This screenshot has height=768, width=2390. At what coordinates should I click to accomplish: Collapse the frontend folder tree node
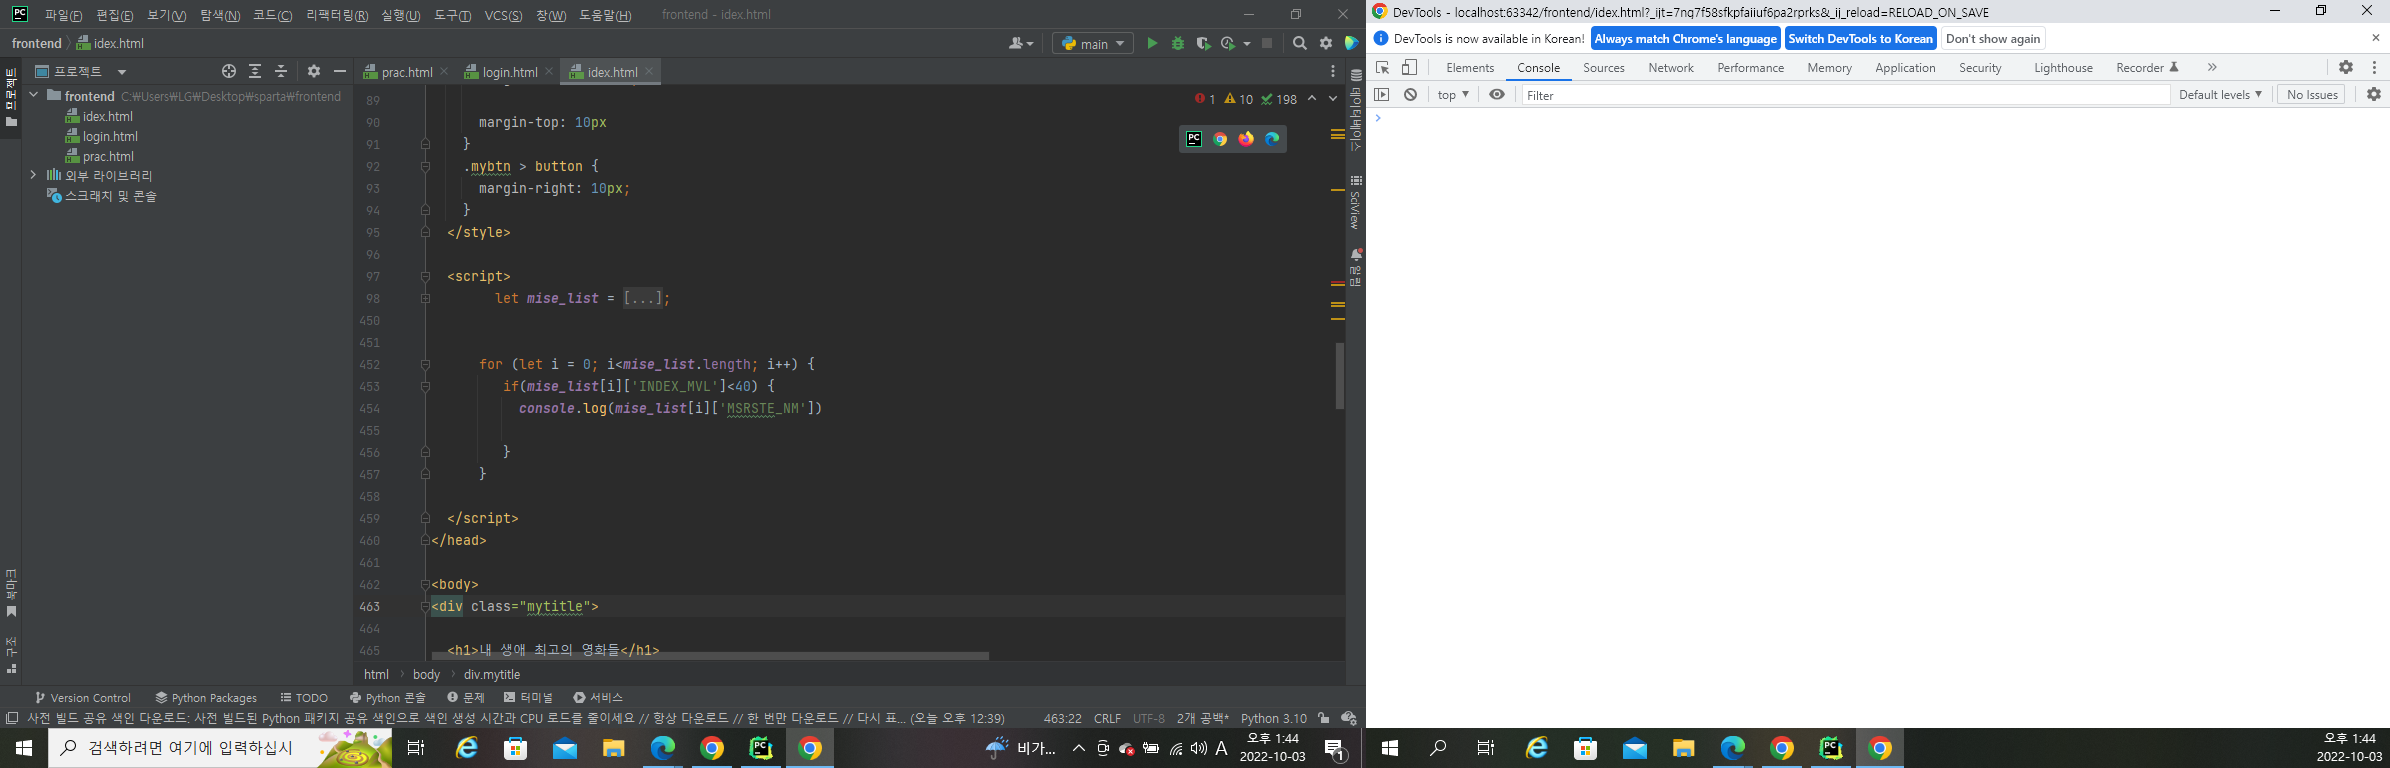[x=34, y=95]
